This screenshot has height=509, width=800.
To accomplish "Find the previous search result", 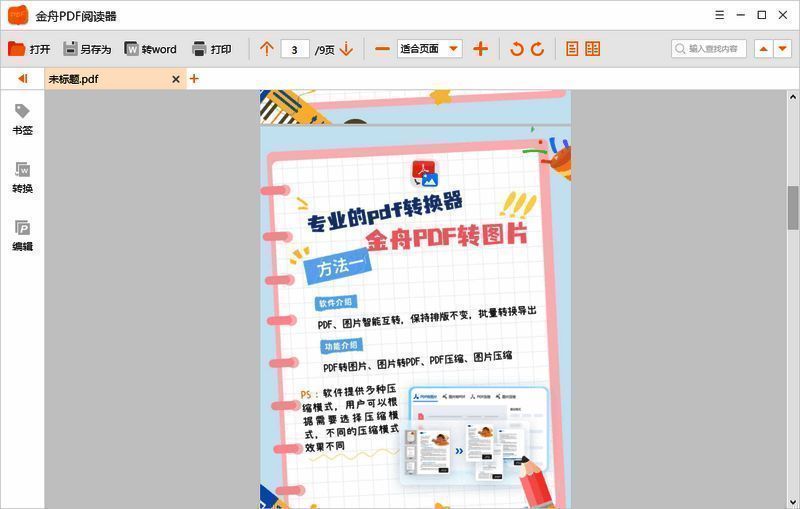I will click(x=763, y=49).
